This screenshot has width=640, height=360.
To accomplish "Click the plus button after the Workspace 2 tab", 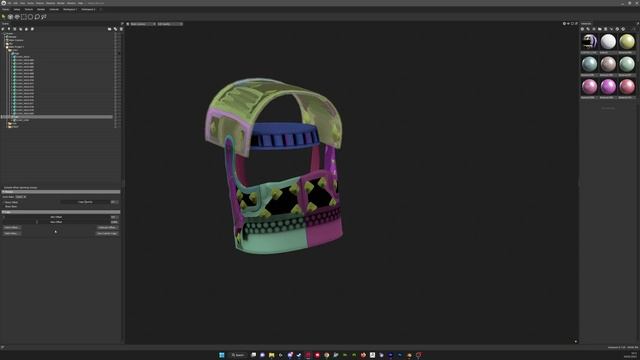I will point(101,9).
